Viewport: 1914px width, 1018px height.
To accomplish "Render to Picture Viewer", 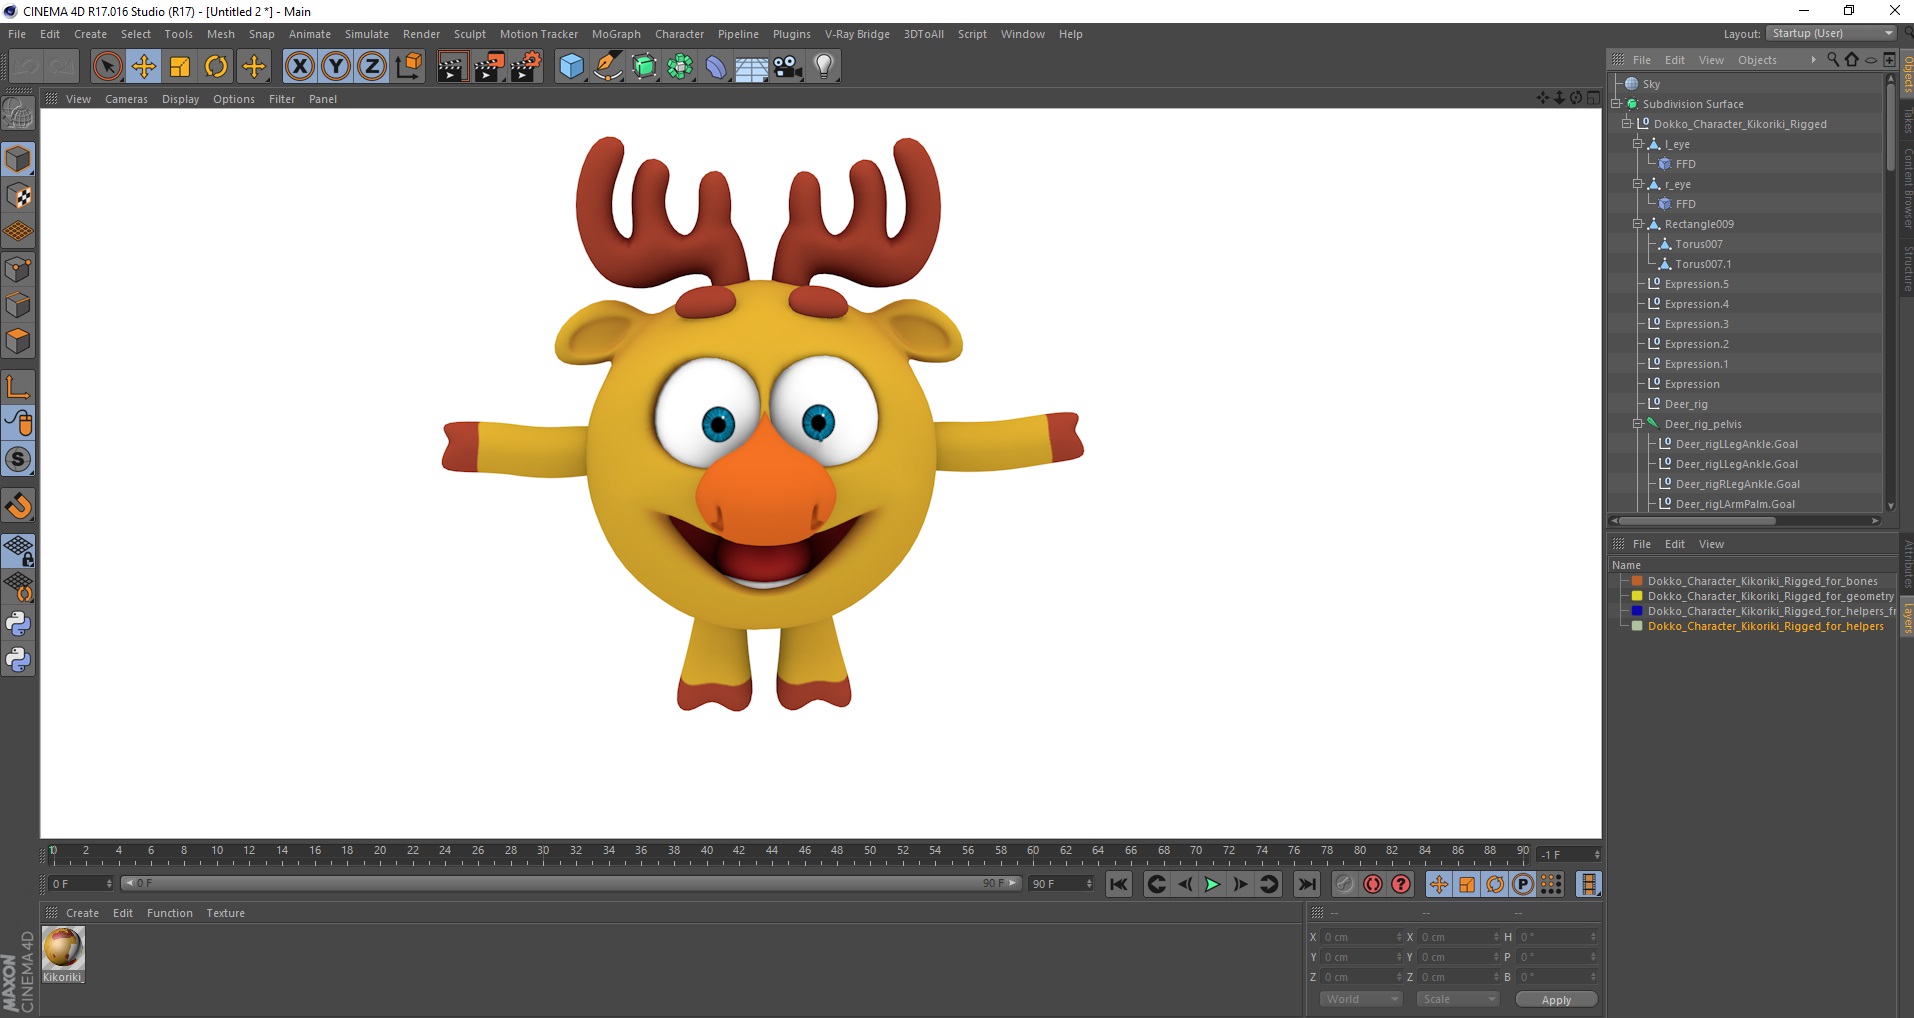I will point(489,67).
